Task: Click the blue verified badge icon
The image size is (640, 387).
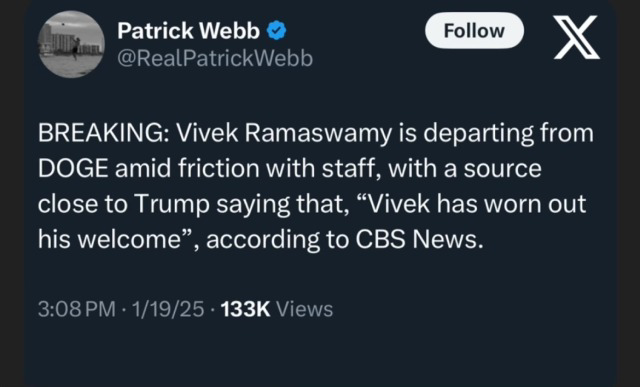Action: click(x=276, y=31)
